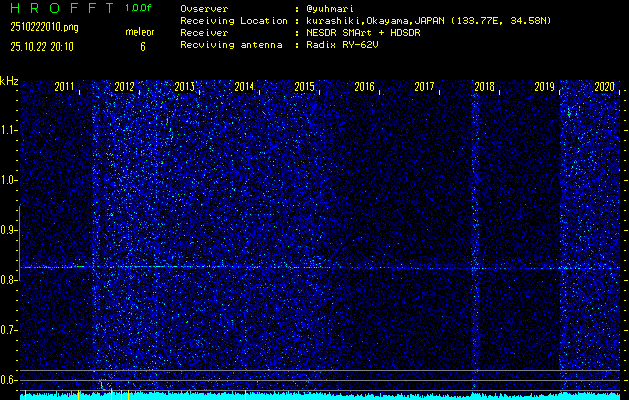Click the HROFFT title text

tap(60, 7)
